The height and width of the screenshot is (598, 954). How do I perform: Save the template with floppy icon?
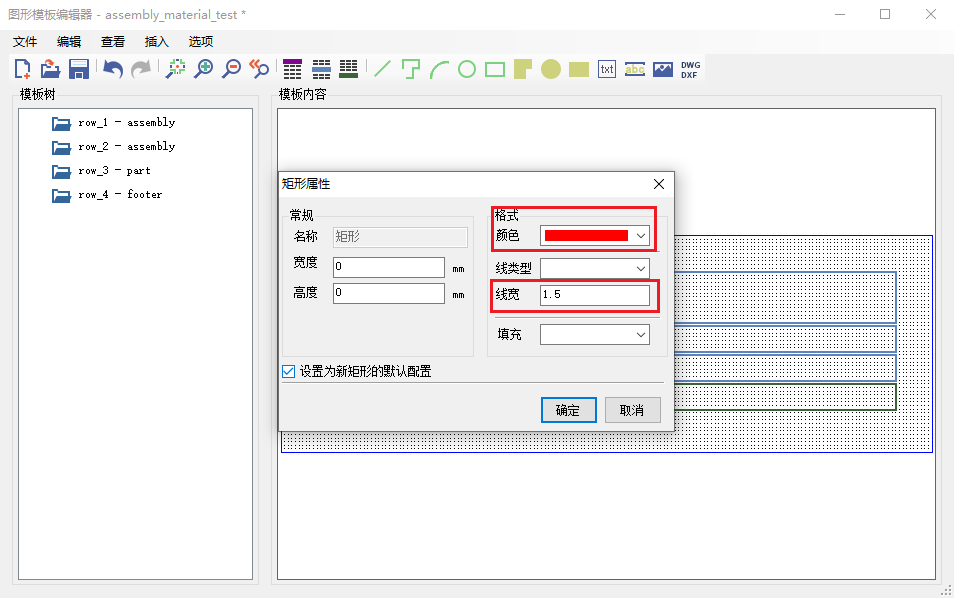coord(79,69)
